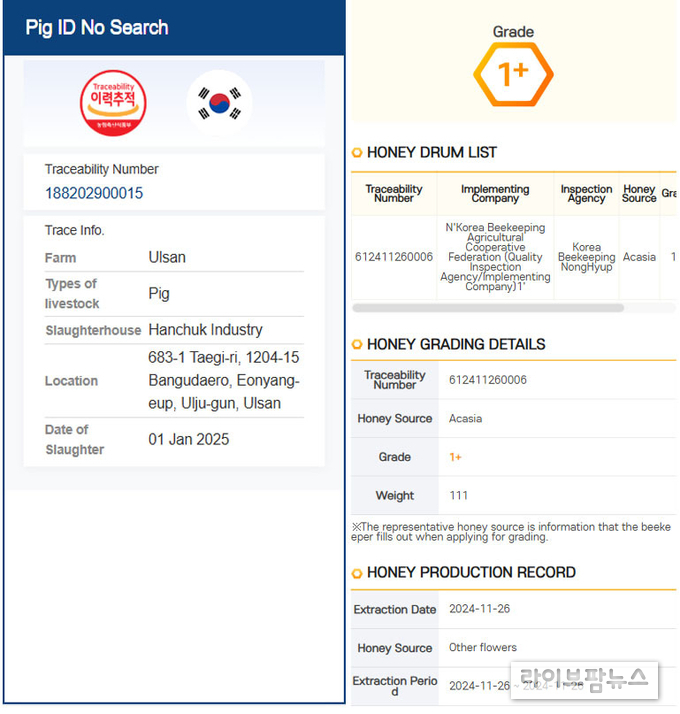Image resolution: width=680 pixels, height=714 pixels.
Task: Click the drum list horizontal scrollbar
Action: click(488, 308)
